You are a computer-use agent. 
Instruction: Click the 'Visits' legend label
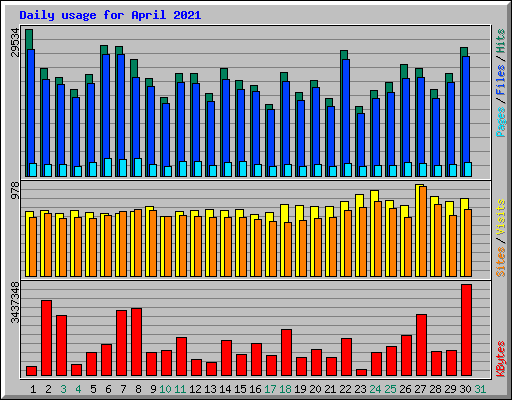500,217
